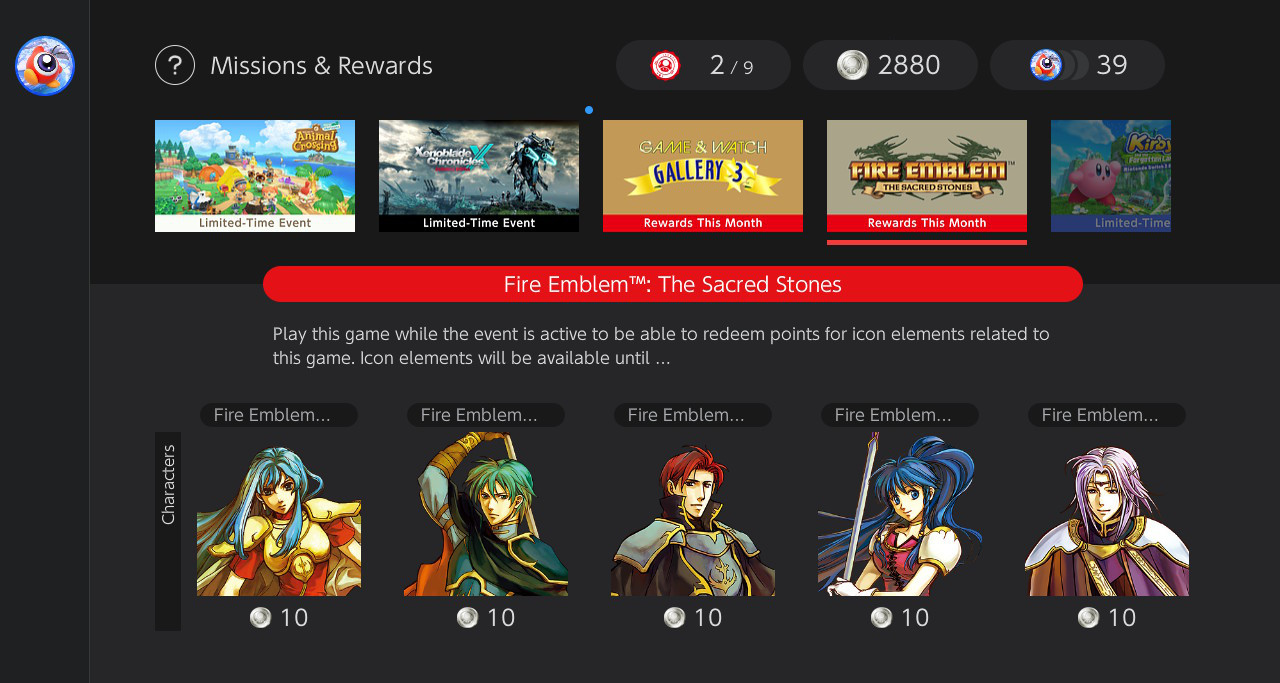Open the Kirby limited-time event banner
The height and width of the screenshot is (683, 1280).
pos(1111,176)
